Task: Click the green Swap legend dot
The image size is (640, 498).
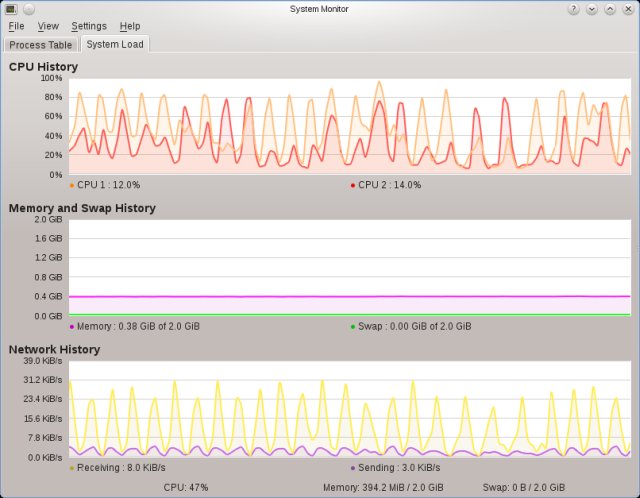Action: tap(353, 326)
